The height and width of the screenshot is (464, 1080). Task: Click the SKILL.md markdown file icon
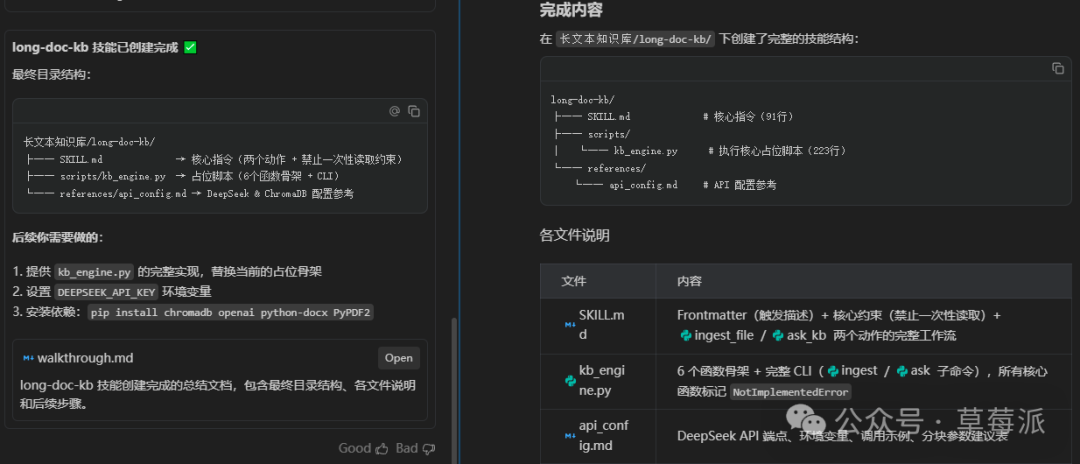pos(570,324)
